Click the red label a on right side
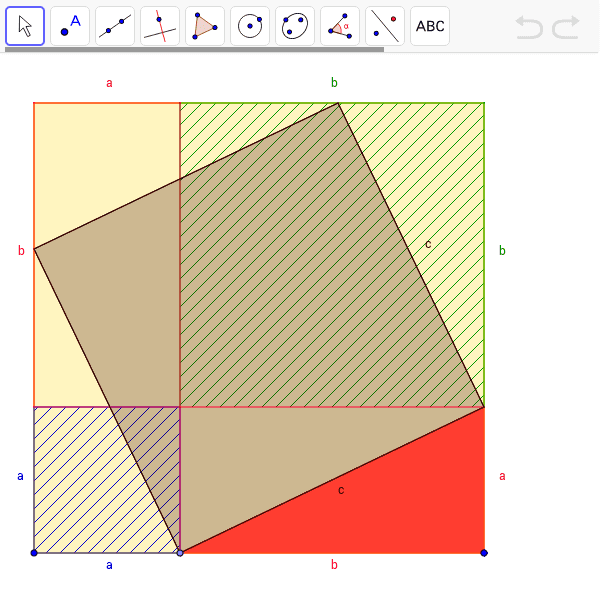 (x=502, y=476)
